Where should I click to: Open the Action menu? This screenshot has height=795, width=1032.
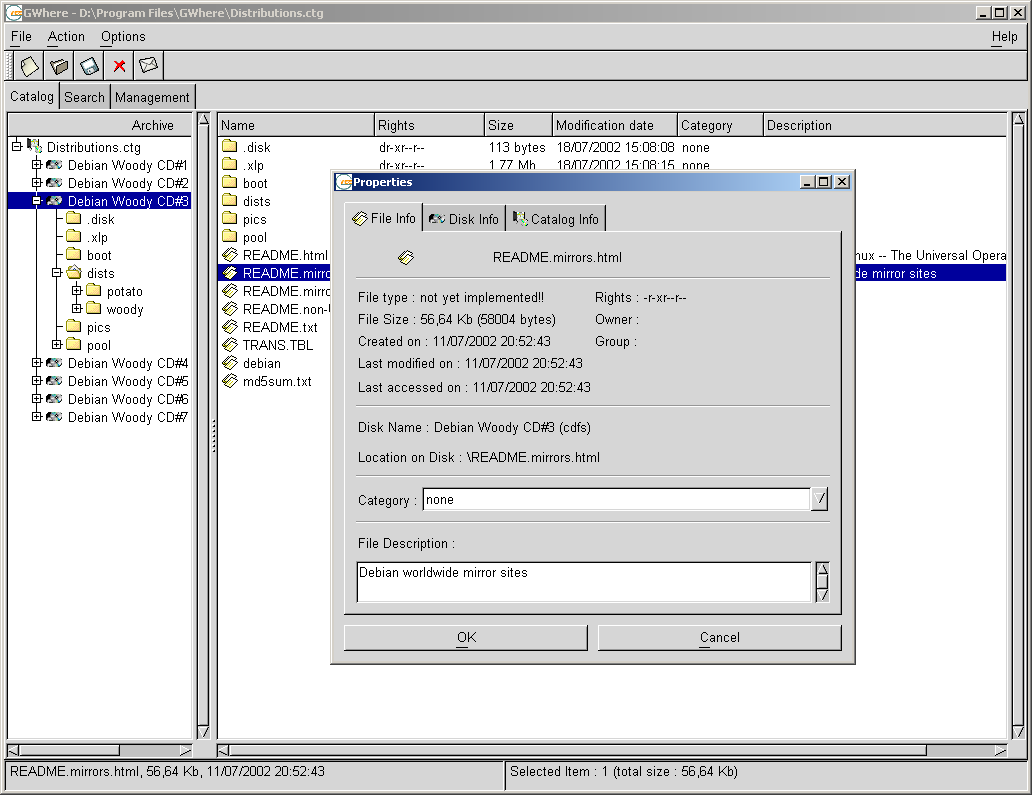click(66, 37)
